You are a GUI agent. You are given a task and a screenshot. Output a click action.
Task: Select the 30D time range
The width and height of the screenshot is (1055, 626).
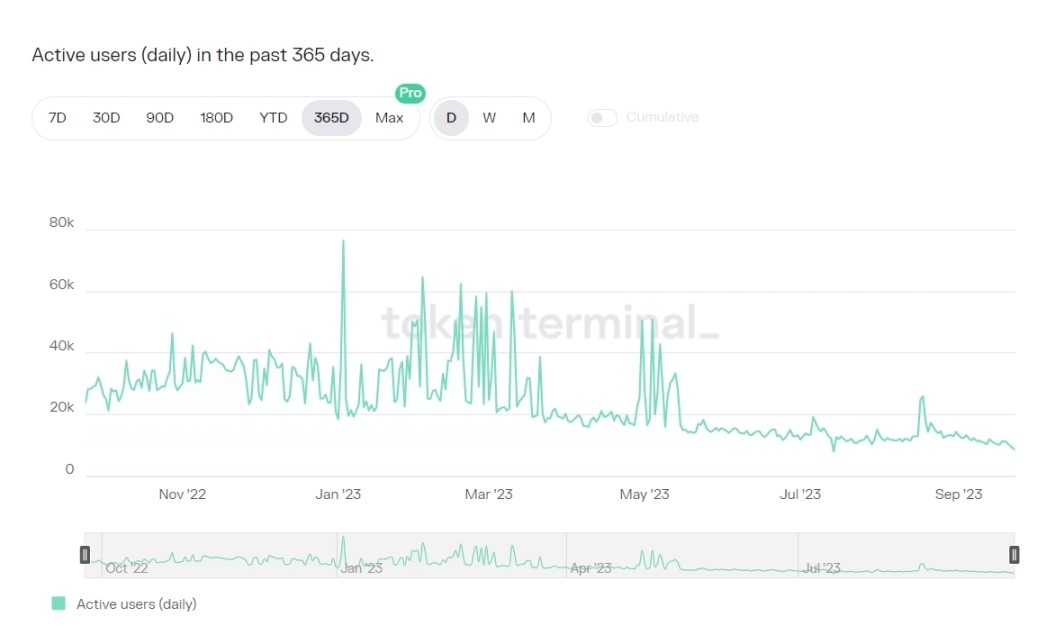(x=106, y=117)
